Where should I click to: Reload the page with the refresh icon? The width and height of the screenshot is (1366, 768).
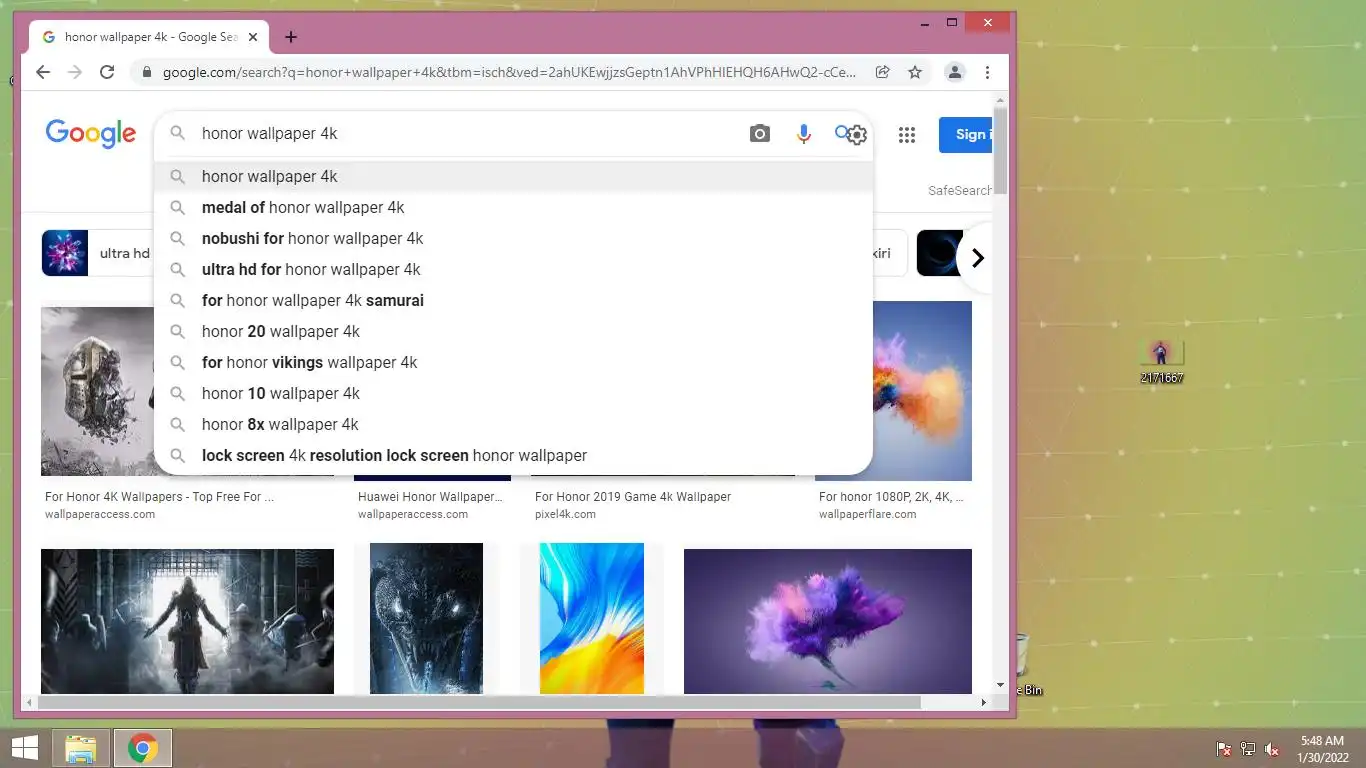(x=107, y=72)
